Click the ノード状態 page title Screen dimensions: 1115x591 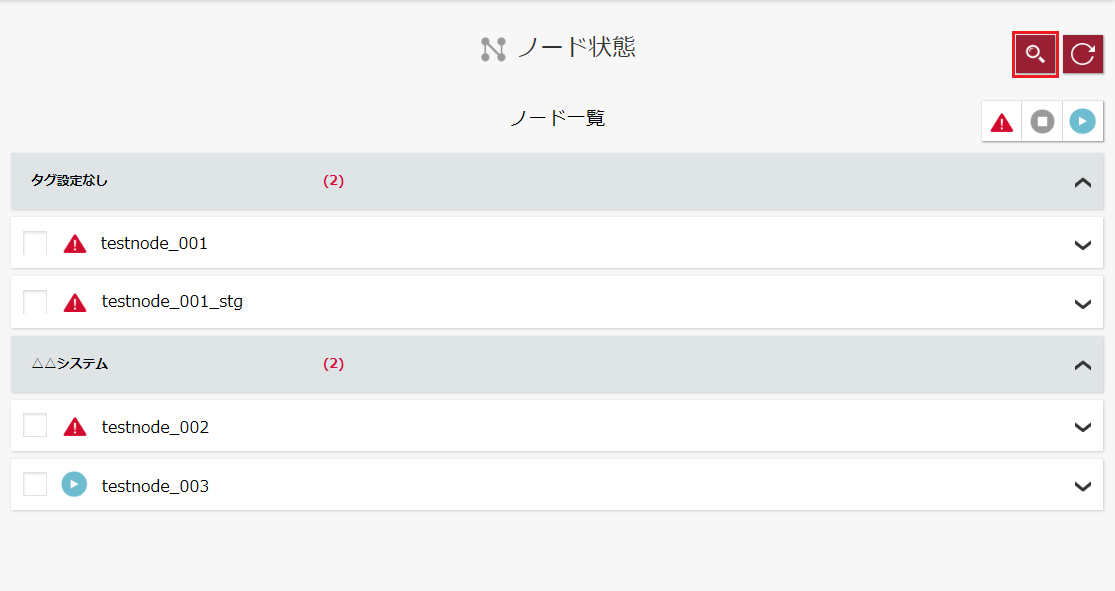click(576, 48)
